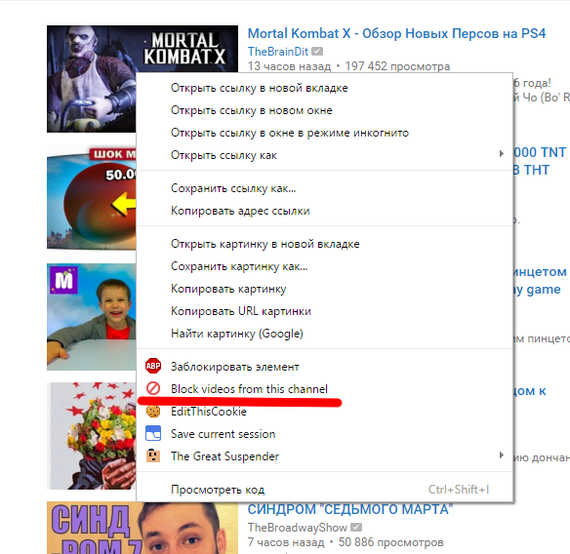
Task: Select Копировать URL картинки
Action: pos(325,311)
